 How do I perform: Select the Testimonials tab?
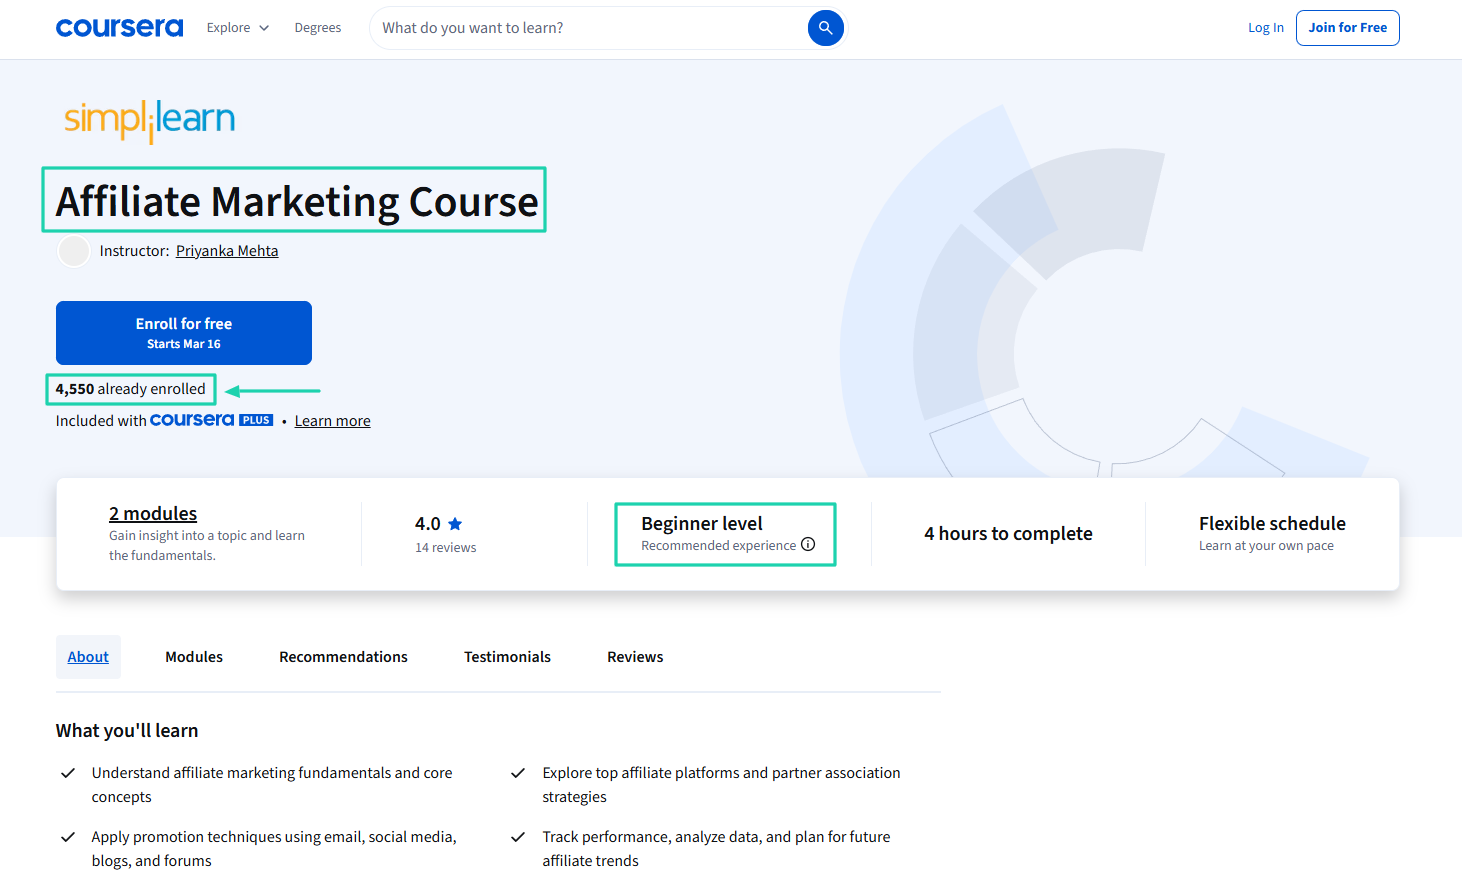tap(507, 656)
